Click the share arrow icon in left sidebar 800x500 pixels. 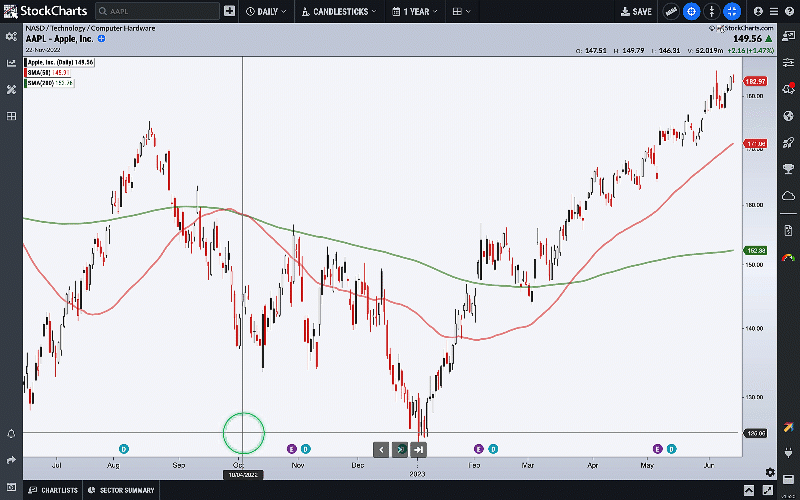coord(11,460)
